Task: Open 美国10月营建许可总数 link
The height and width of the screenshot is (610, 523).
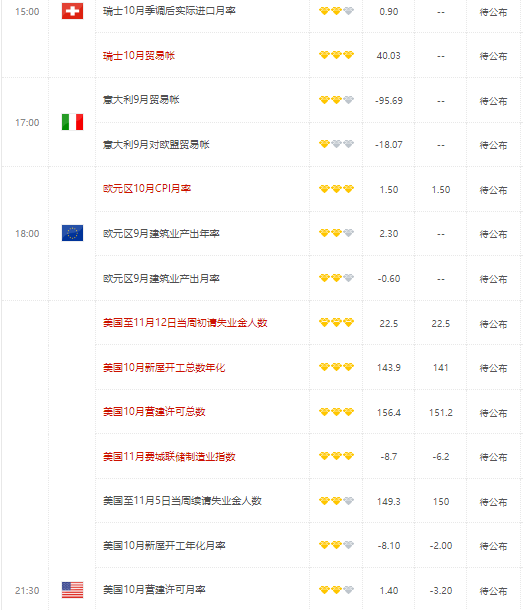Action: coord(154,412)
